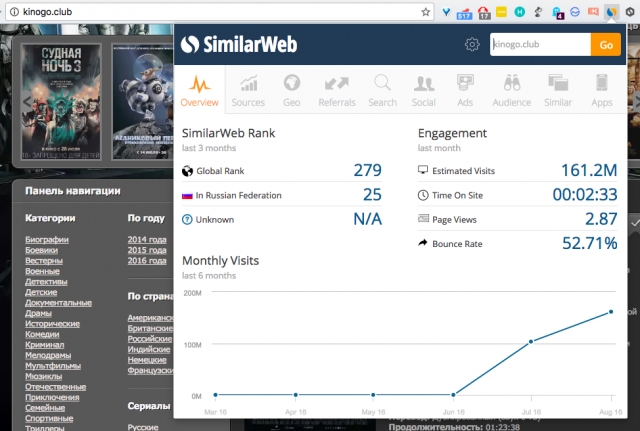Open the Приключения category link
This screenshot has width=640, height=431.
[x=52, y=398]
